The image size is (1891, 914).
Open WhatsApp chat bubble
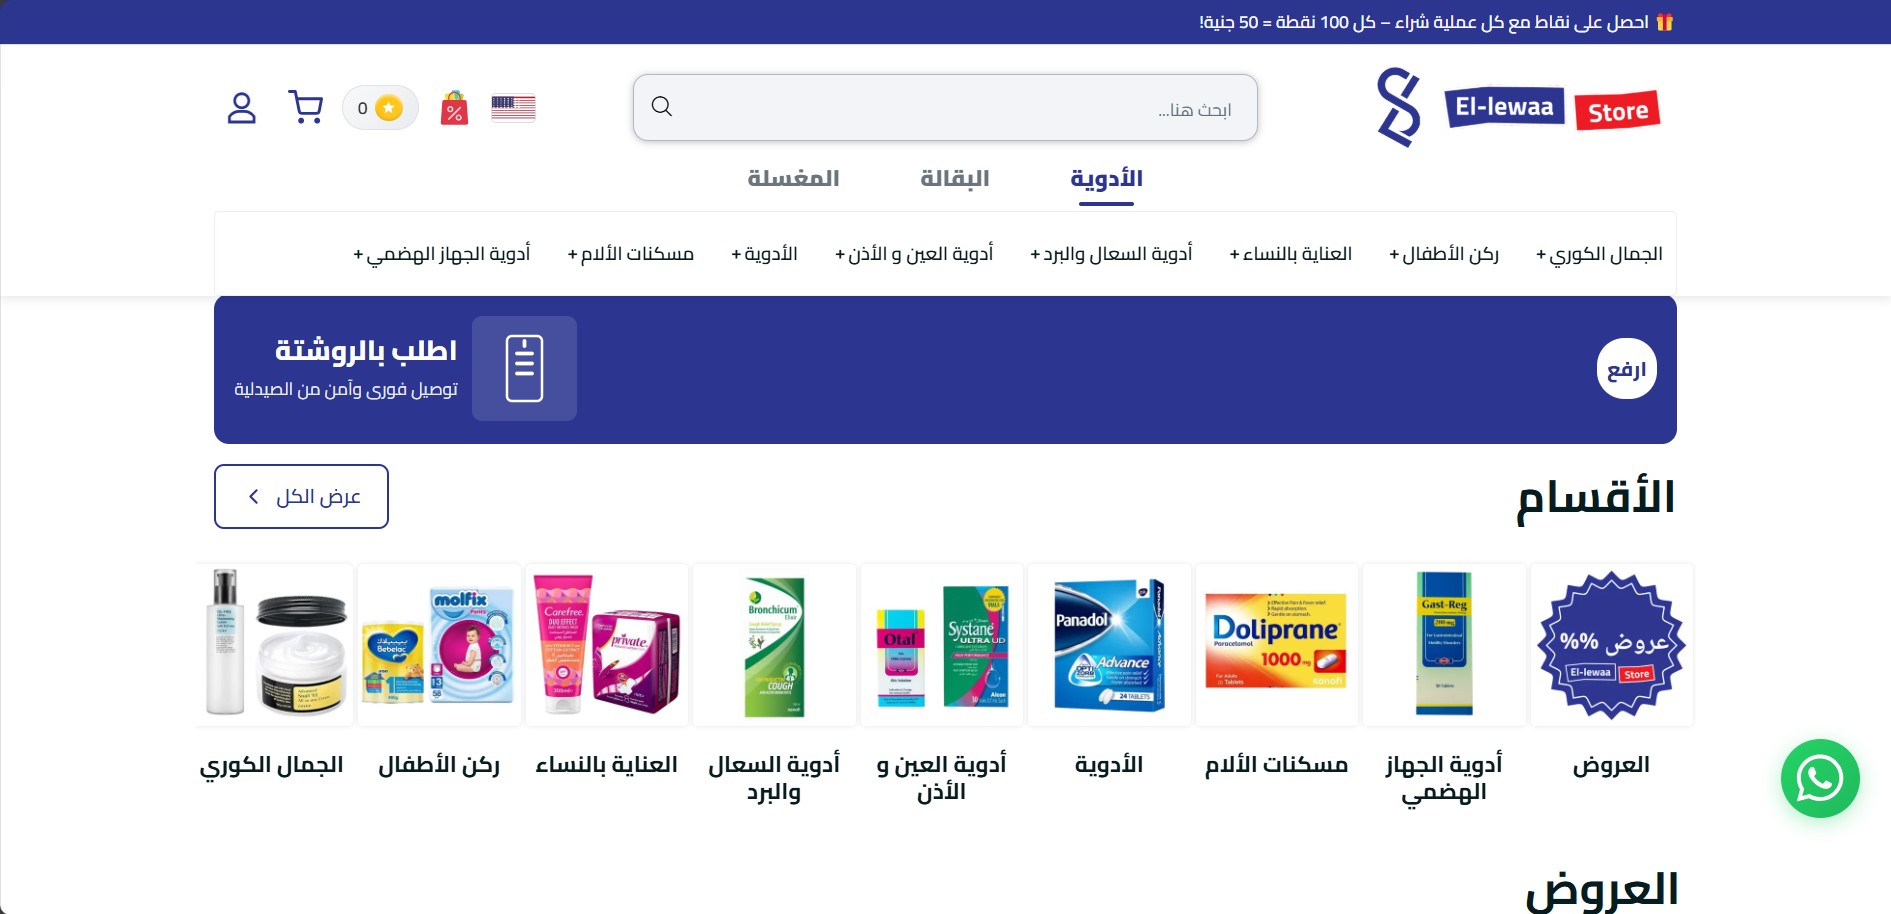coord(1820,778)
